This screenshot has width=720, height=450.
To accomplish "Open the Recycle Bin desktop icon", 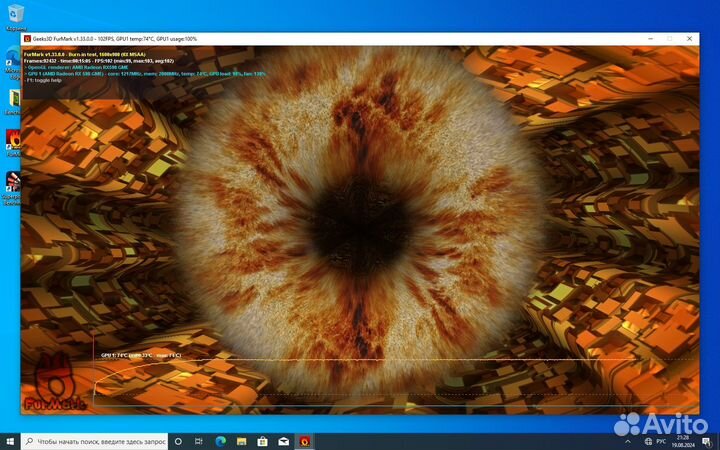I will tap(16, 16).
